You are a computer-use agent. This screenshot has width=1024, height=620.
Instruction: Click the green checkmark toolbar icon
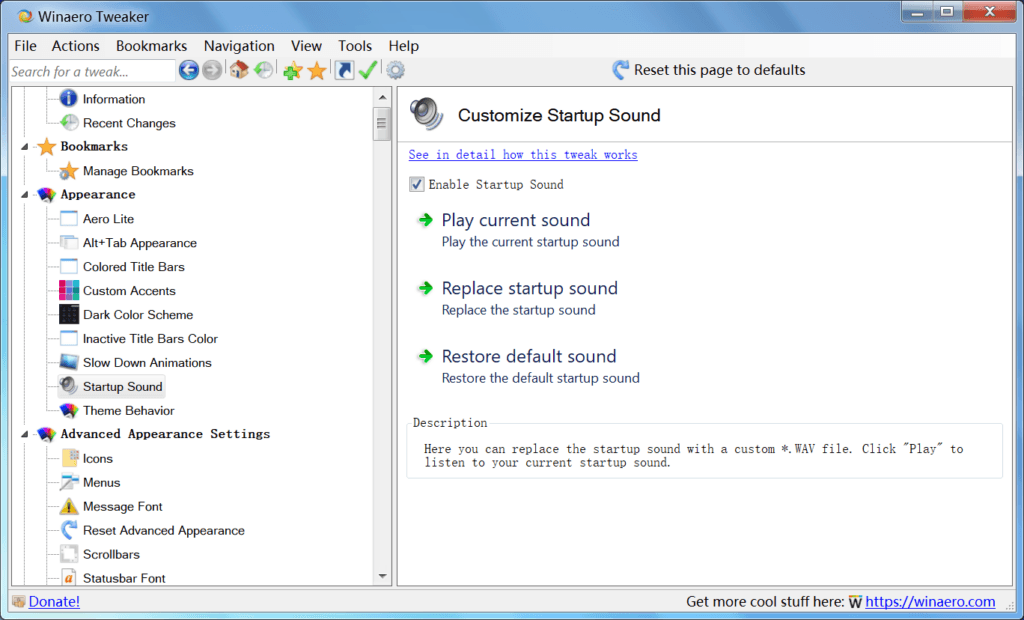(x=367, y=70)
